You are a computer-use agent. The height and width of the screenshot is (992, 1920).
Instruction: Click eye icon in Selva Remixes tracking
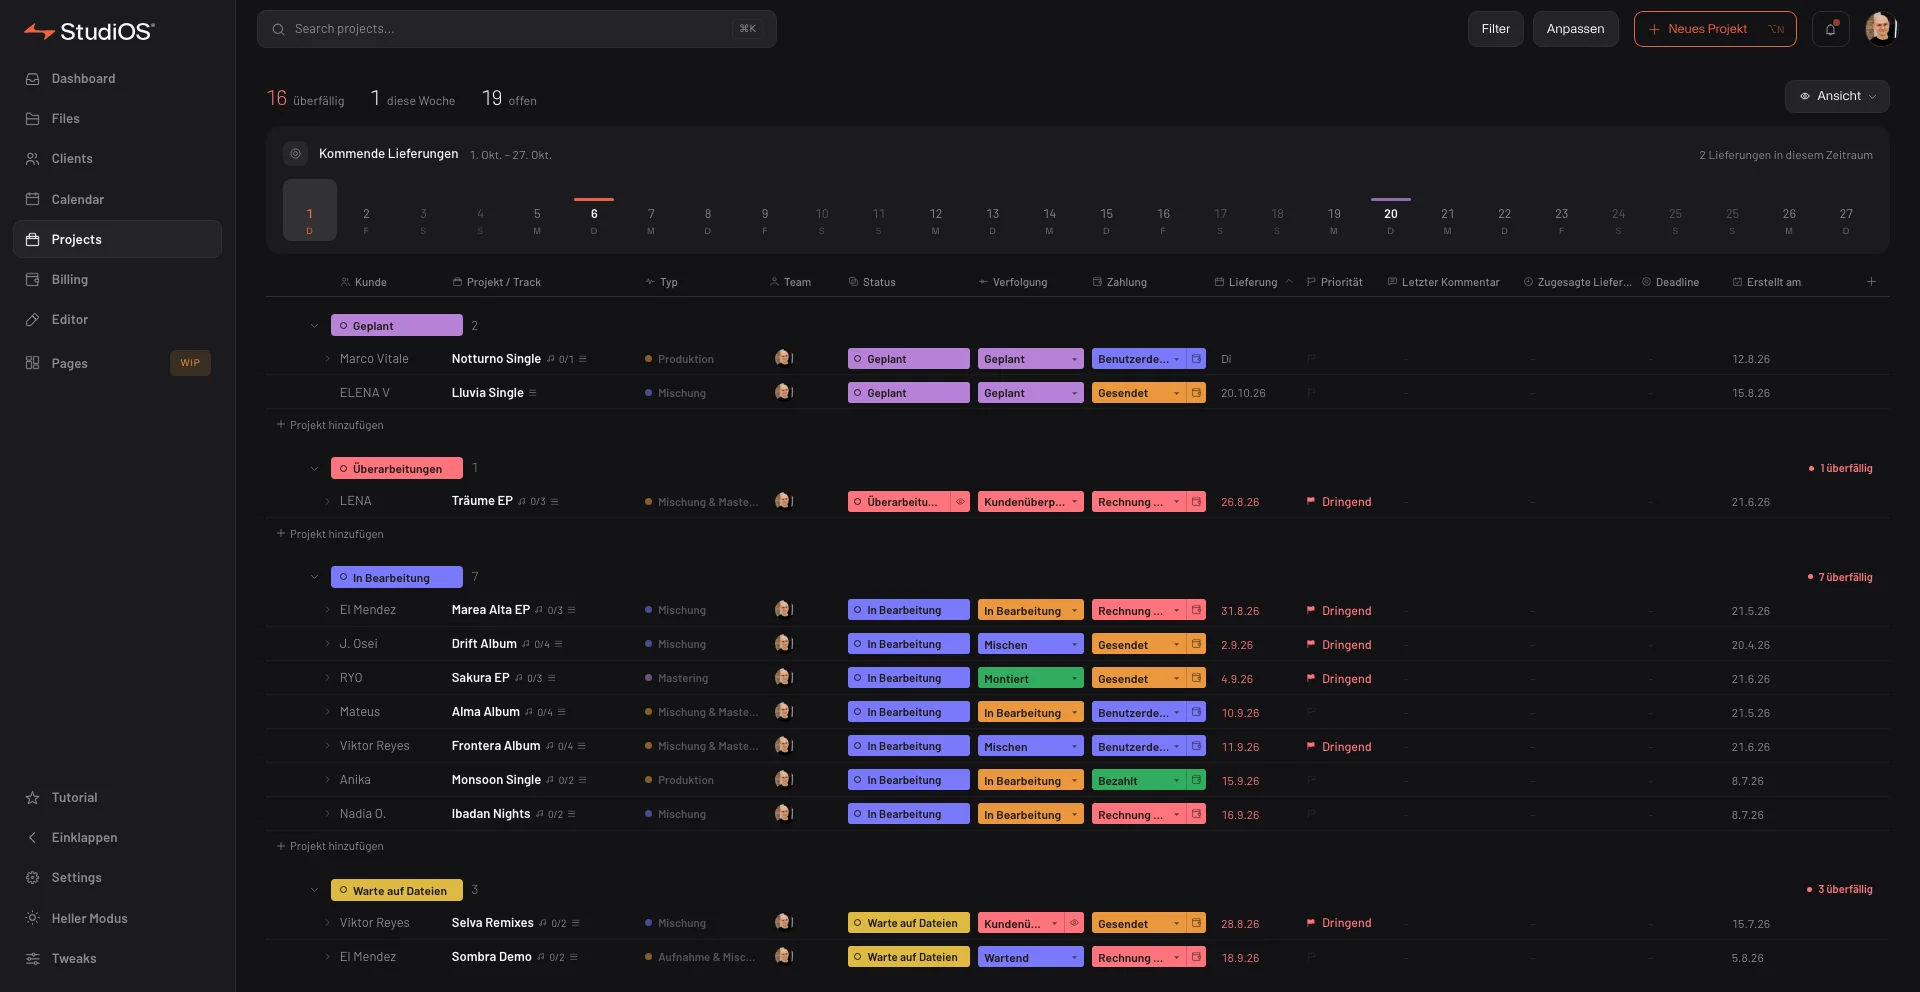coord(1074,924)
